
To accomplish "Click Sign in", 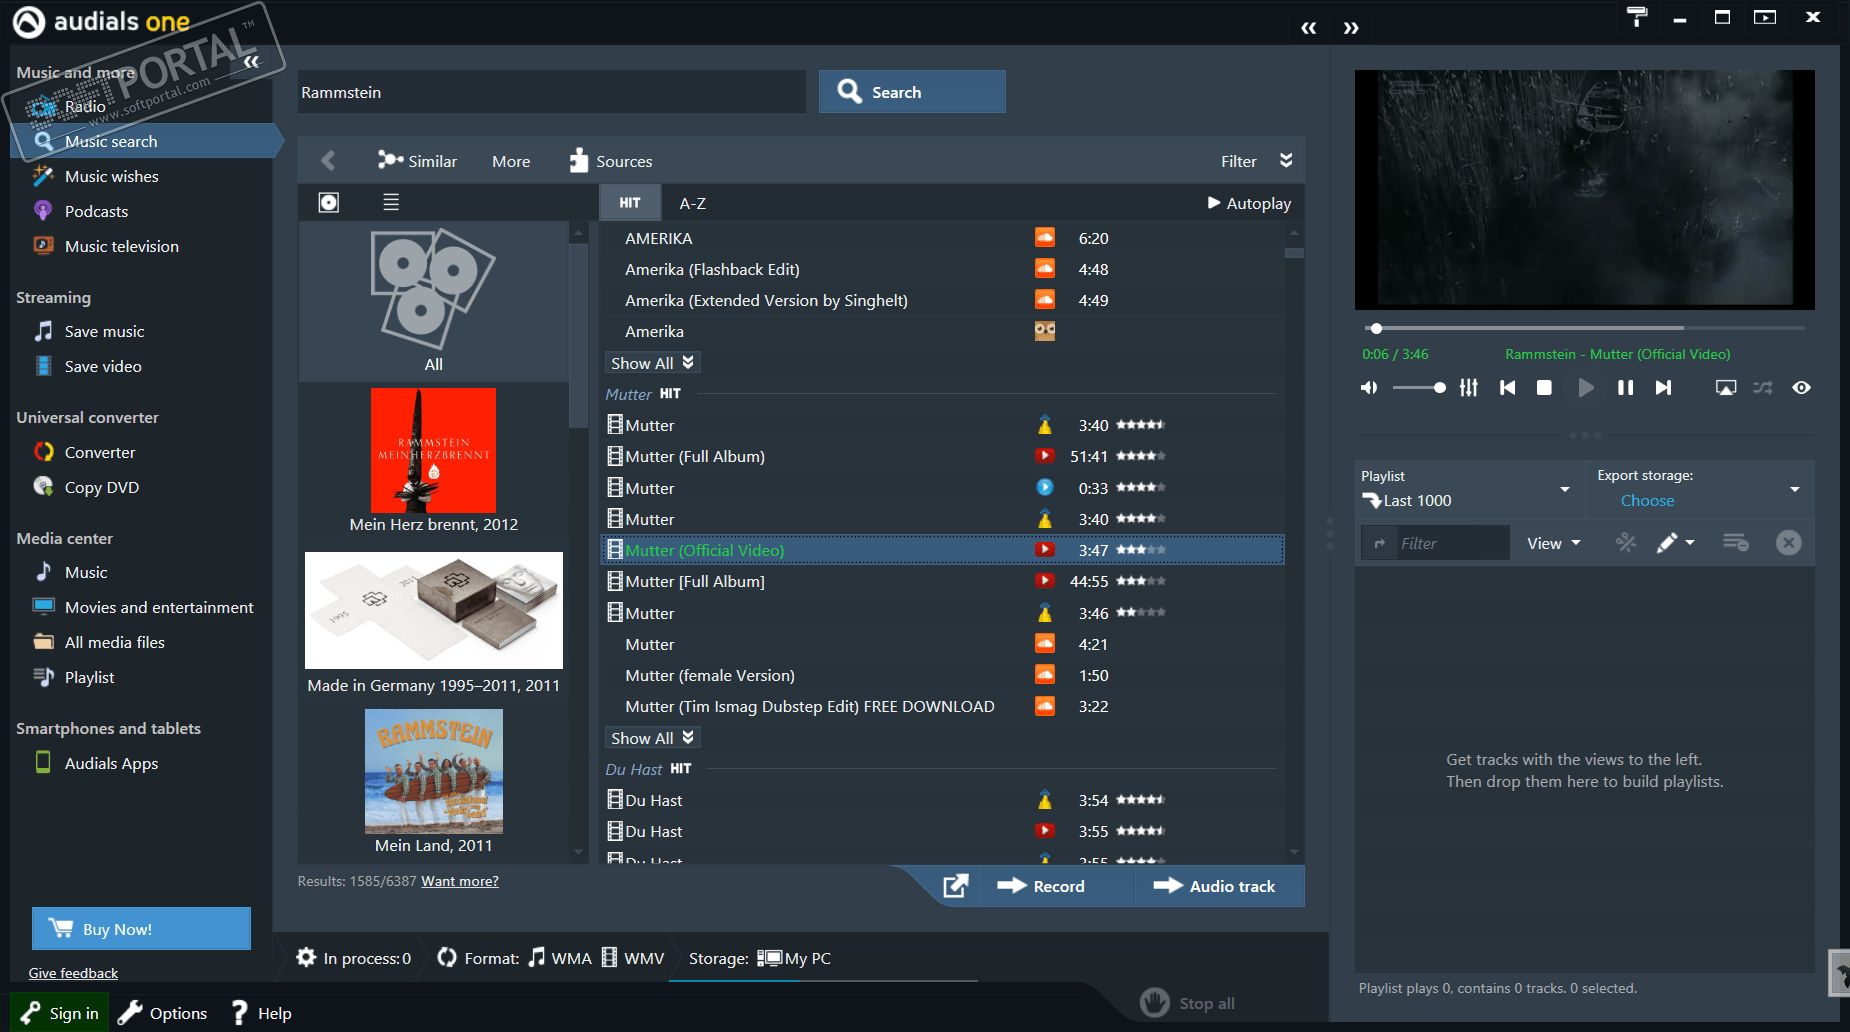I will (60, 1013).
